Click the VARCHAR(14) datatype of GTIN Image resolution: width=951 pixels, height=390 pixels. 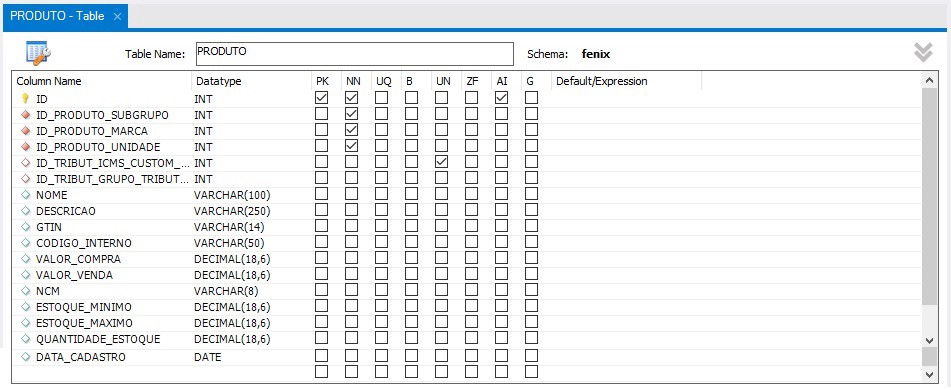click(229, 227)
